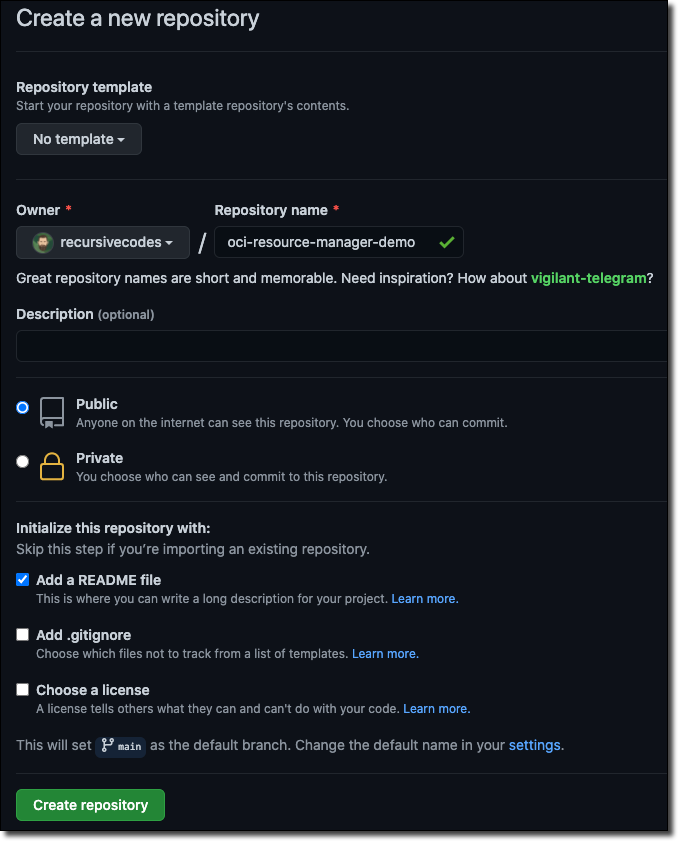Open Learn more link for README file
Viewport: 678px width, 841px height.
[x=424, y=599]
